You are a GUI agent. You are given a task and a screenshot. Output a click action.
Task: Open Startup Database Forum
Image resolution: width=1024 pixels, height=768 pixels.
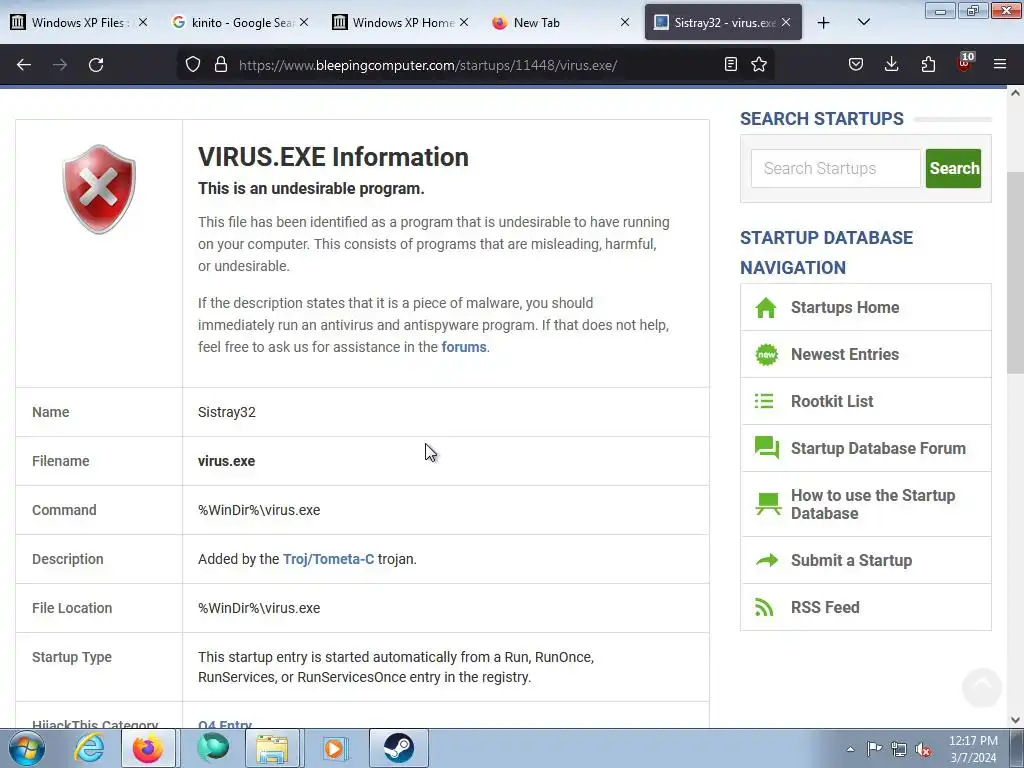pyautogui.click(x=878, y=448)
